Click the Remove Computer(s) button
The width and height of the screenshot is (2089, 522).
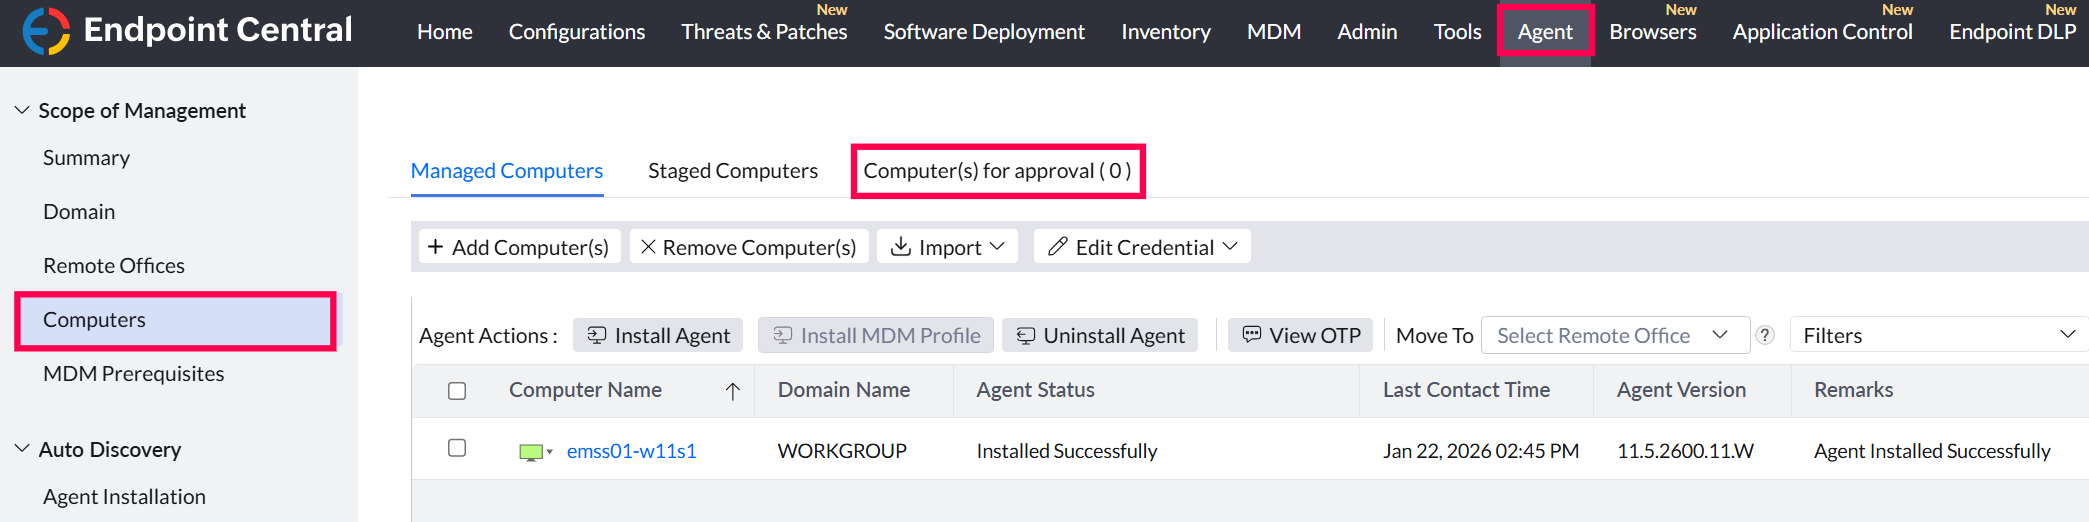click(x=748, y=247)
